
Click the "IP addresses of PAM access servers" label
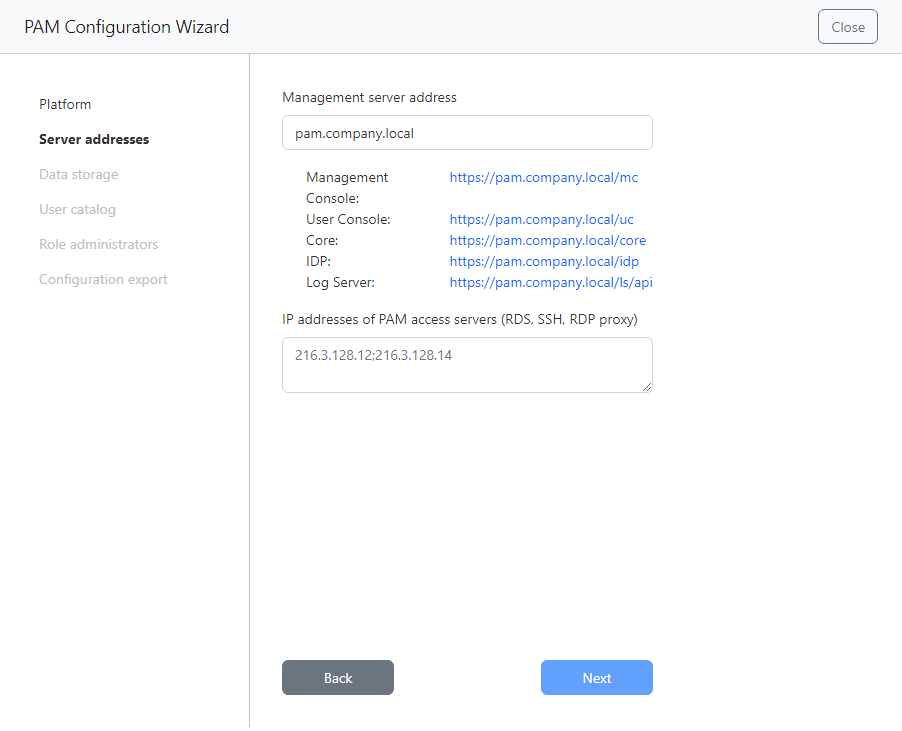point(460,319)
